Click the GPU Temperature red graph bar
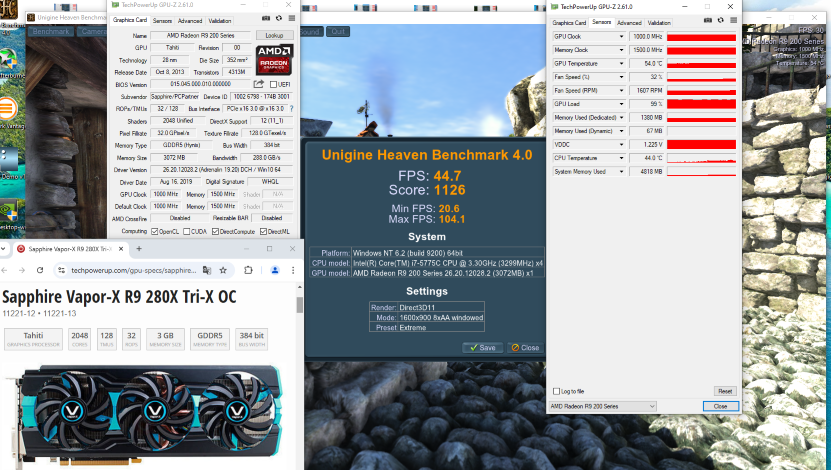 click(x=701, y=64)
